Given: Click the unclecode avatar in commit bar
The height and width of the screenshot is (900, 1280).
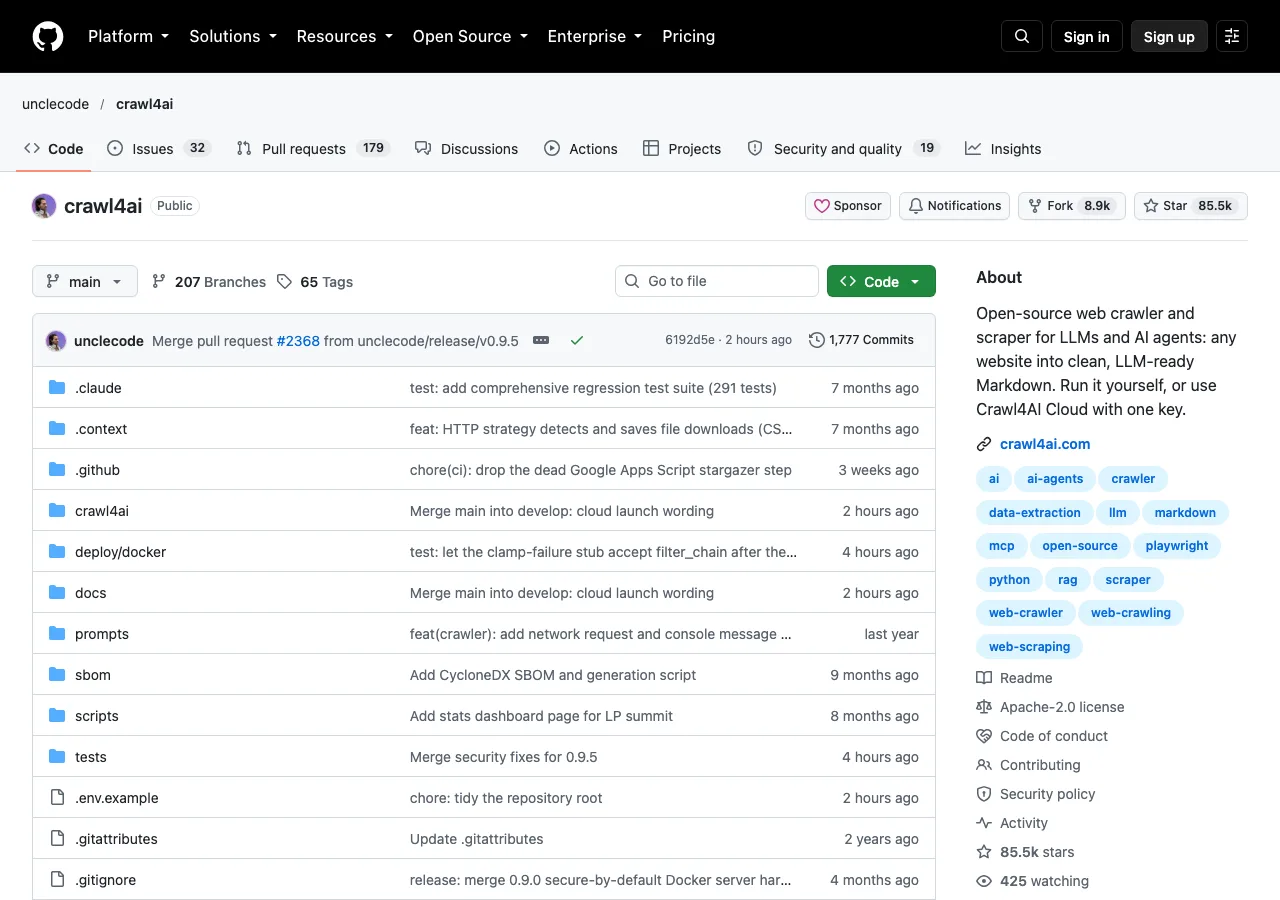Looking at the screenshot, I should pos(56,340).
